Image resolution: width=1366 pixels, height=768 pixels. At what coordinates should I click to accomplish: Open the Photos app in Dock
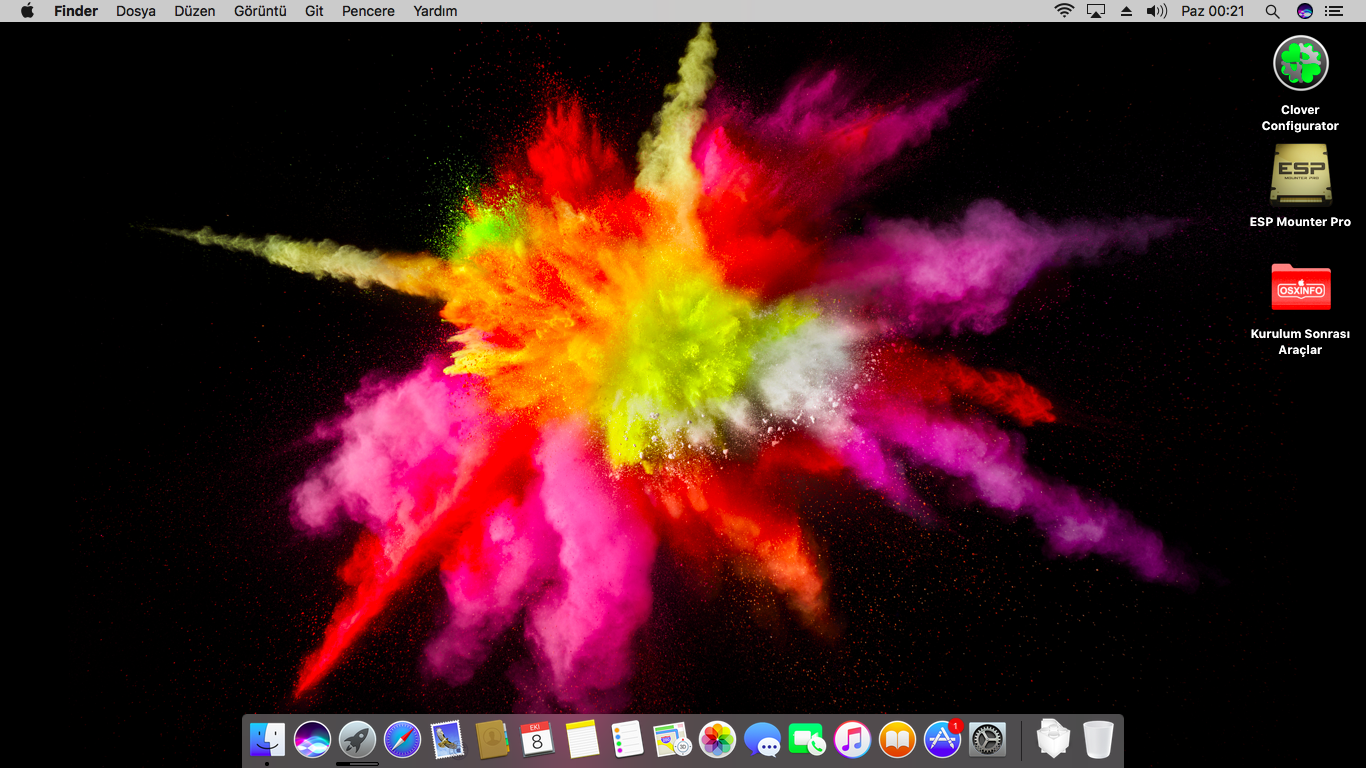coord(717,740)
